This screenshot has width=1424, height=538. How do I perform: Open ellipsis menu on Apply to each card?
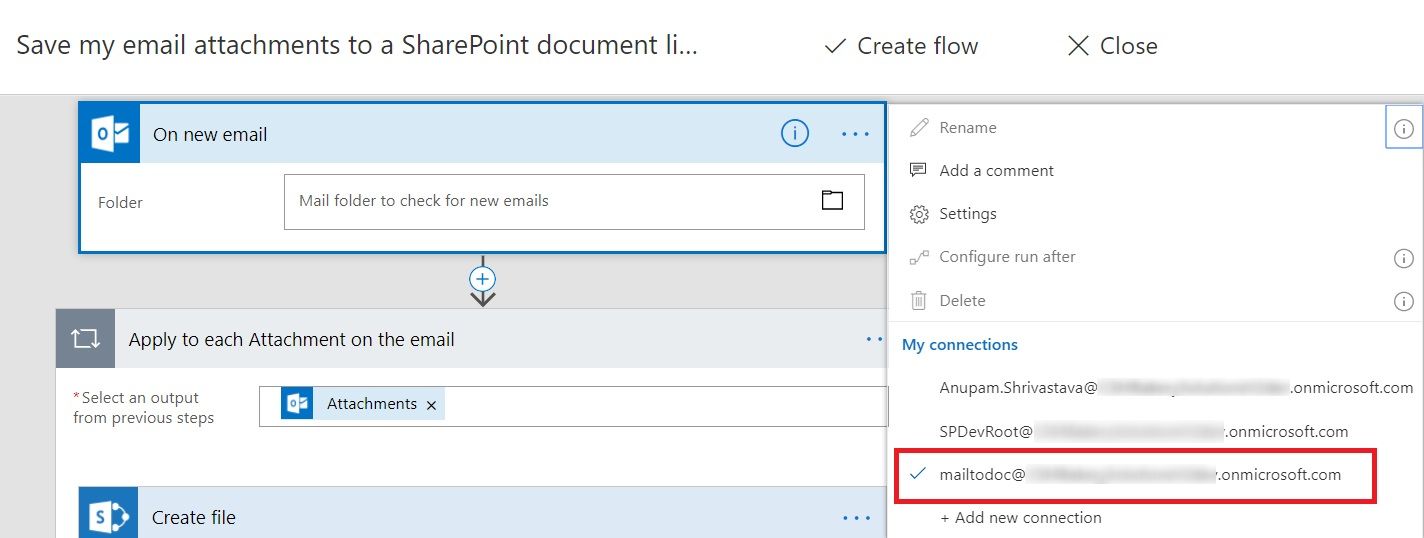pyautogui.click(x=876, y=340)
